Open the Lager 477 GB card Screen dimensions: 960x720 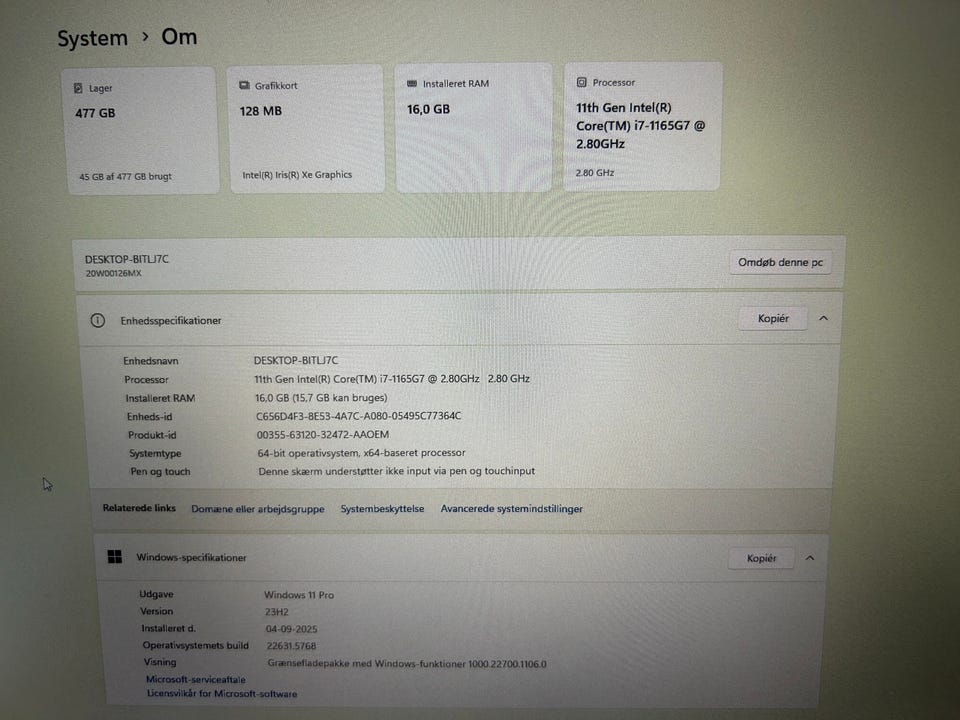(141, 131)
